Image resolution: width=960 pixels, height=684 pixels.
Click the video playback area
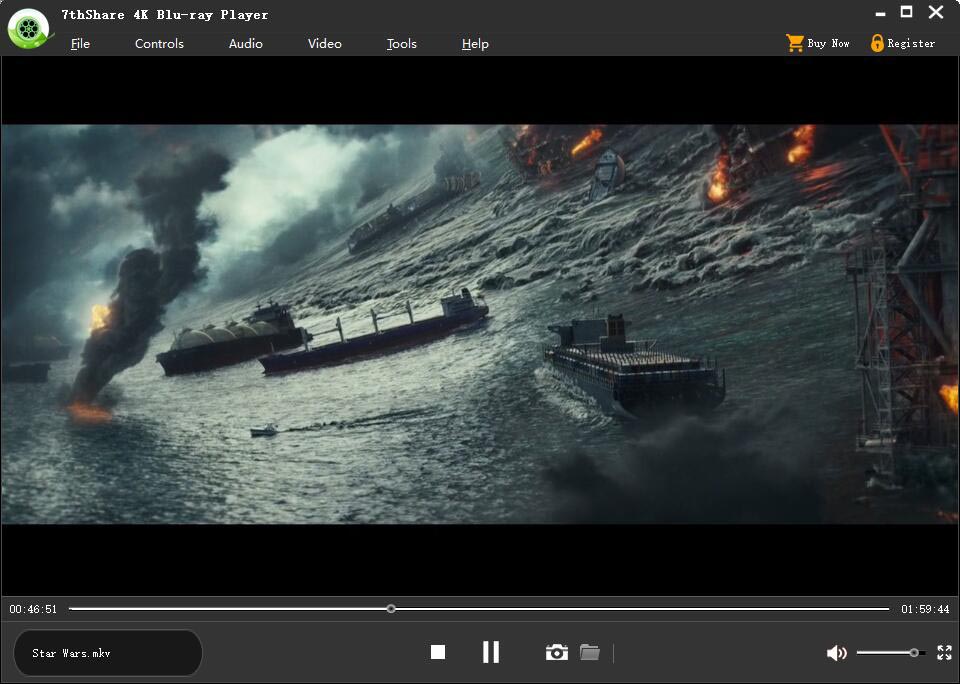pyautogui.click(x=480, y=325)
